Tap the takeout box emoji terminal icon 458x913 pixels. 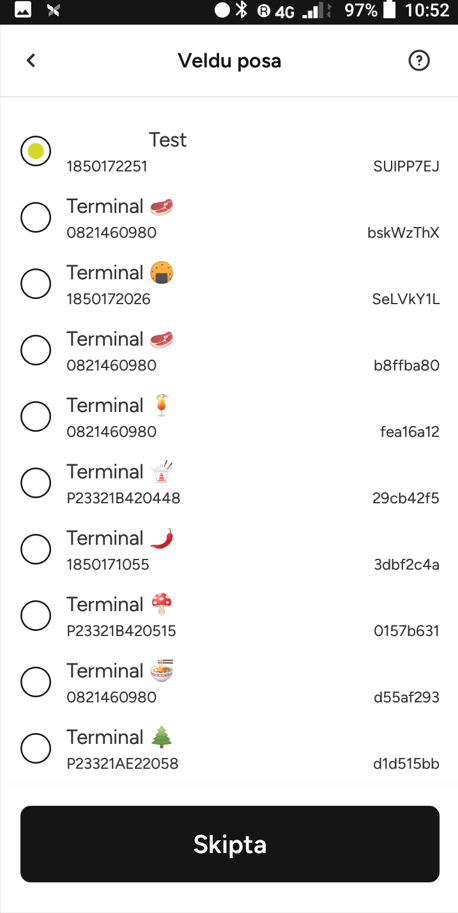[161, 472]
